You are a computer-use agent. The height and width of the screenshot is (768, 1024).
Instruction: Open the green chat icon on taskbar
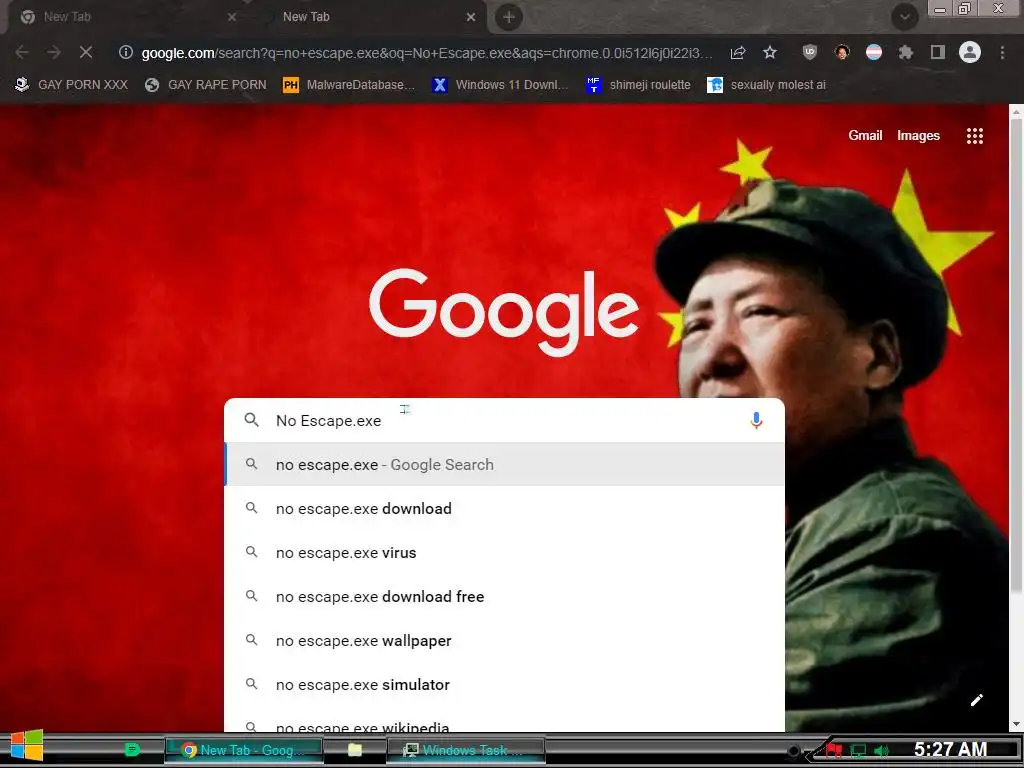pyautogui.click(x=133, y=750)
